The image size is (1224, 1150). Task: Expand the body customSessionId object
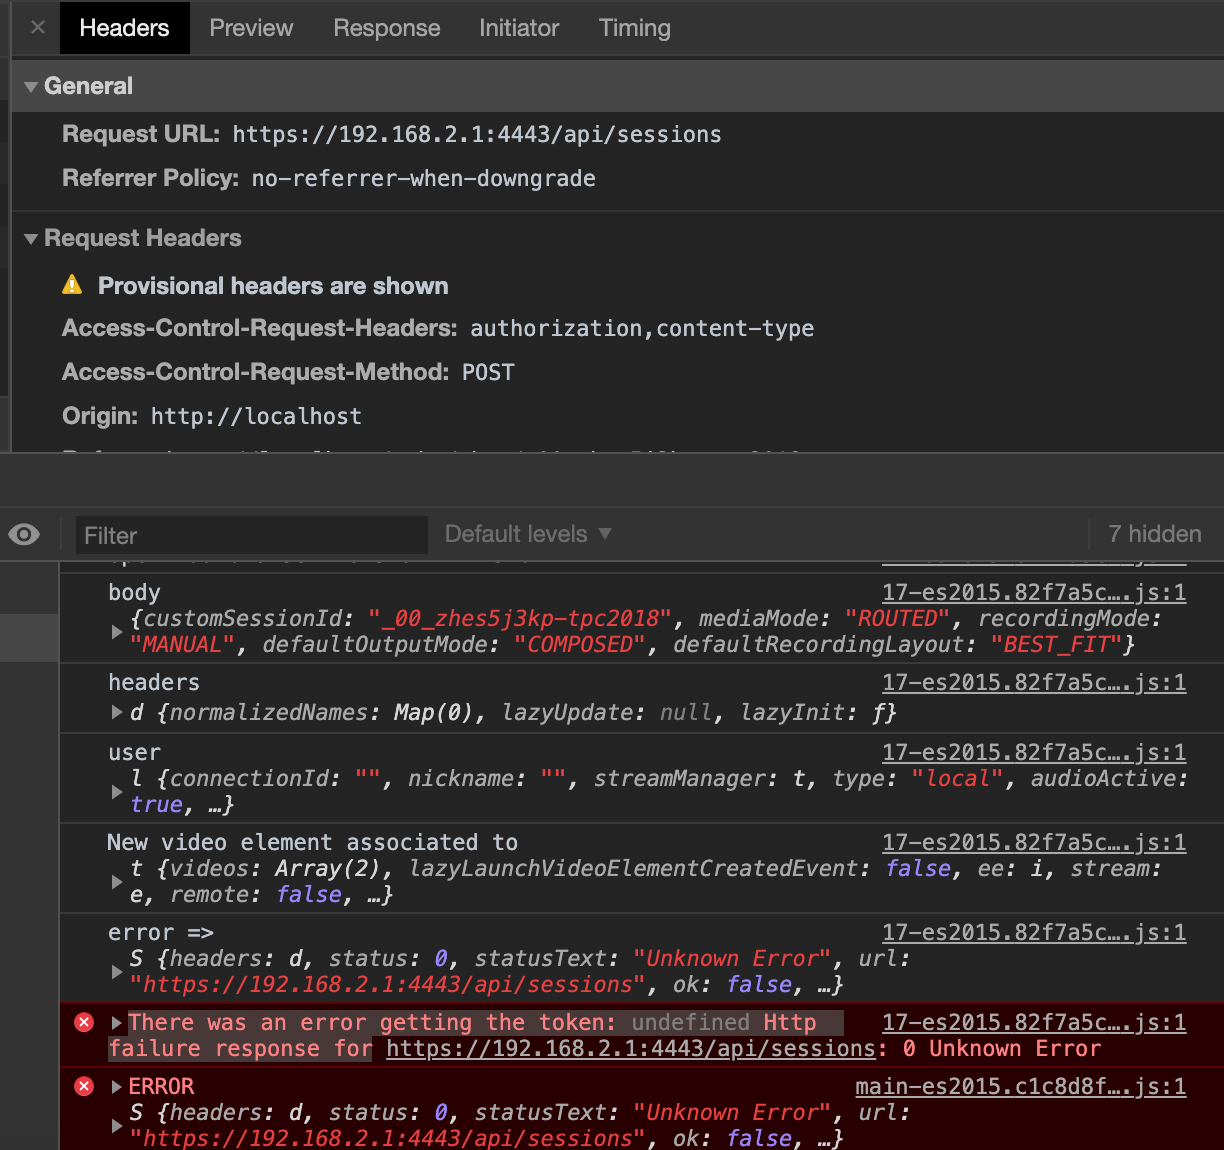pos(117,632)
